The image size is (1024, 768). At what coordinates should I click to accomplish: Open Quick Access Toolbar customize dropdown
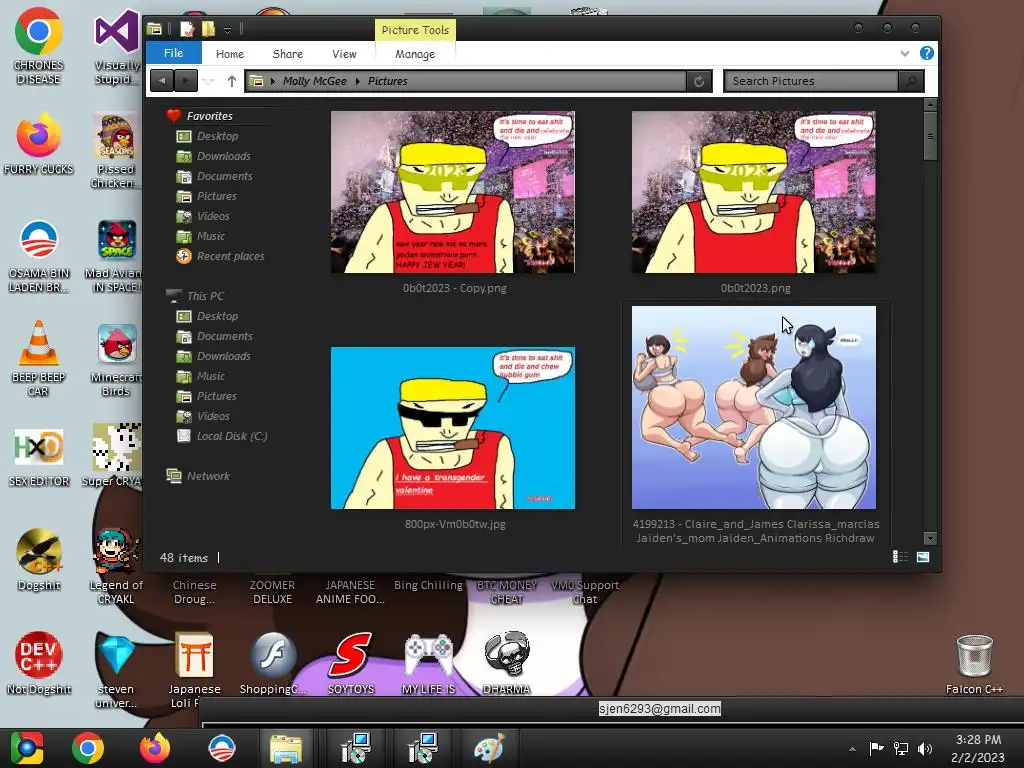(227, 29)
